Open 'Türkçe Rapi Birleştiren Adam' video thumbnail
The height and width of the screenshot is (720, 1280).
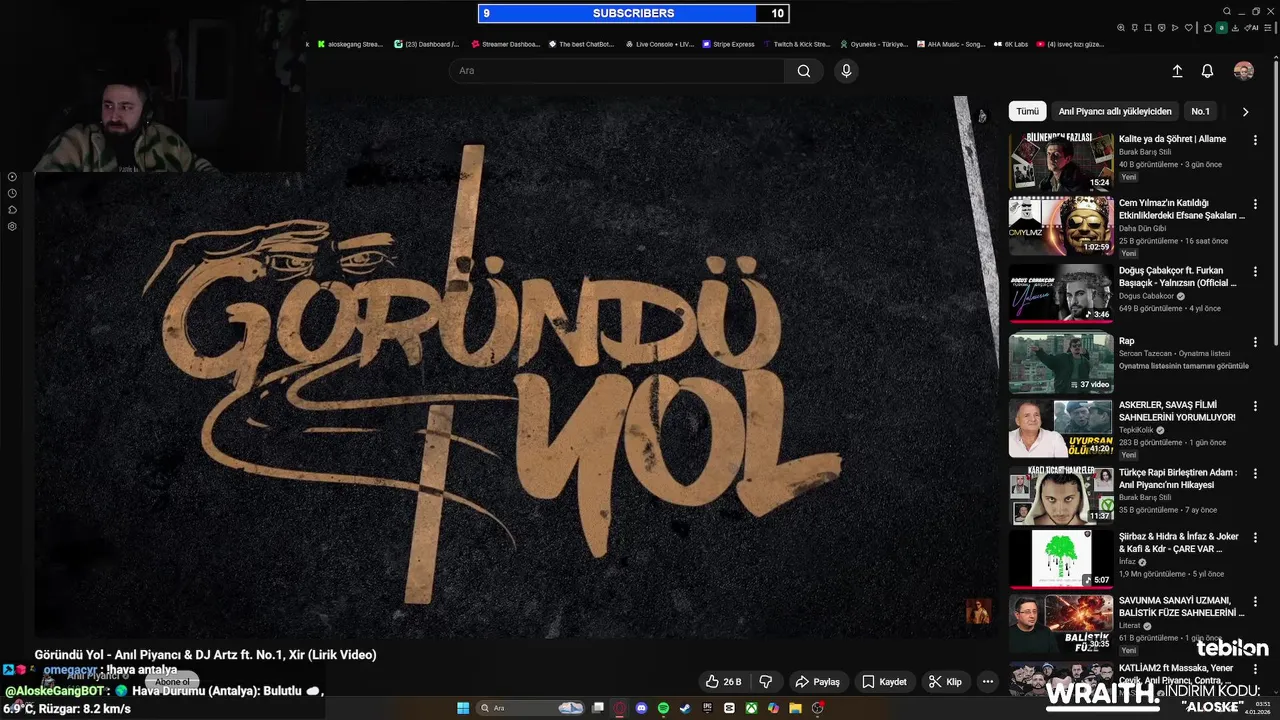(1061, 496)
